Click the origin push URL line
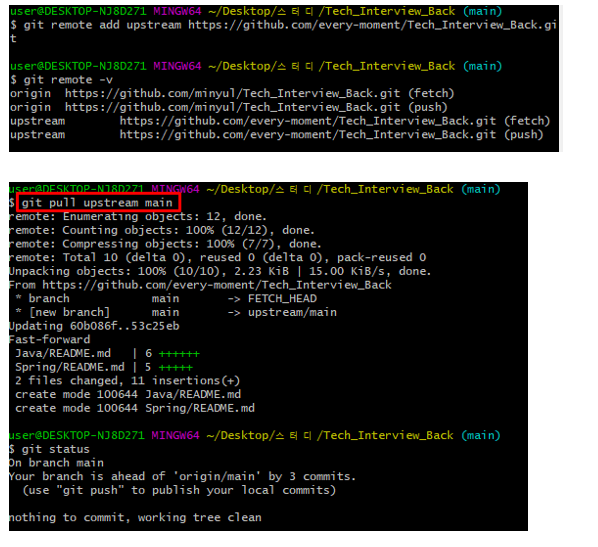 [x=228, y=107]
